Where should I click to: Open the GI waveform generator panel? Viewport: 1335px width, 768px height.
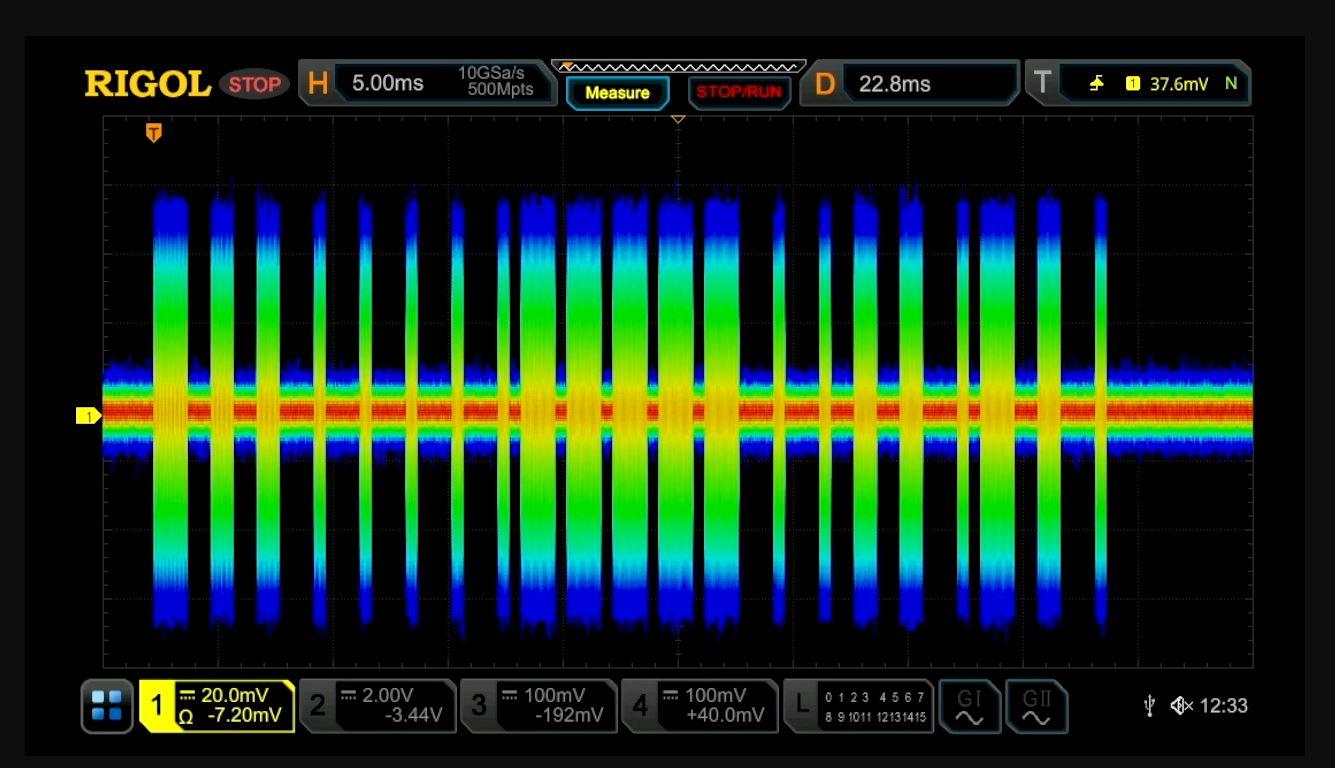click(x=970, y=707)
